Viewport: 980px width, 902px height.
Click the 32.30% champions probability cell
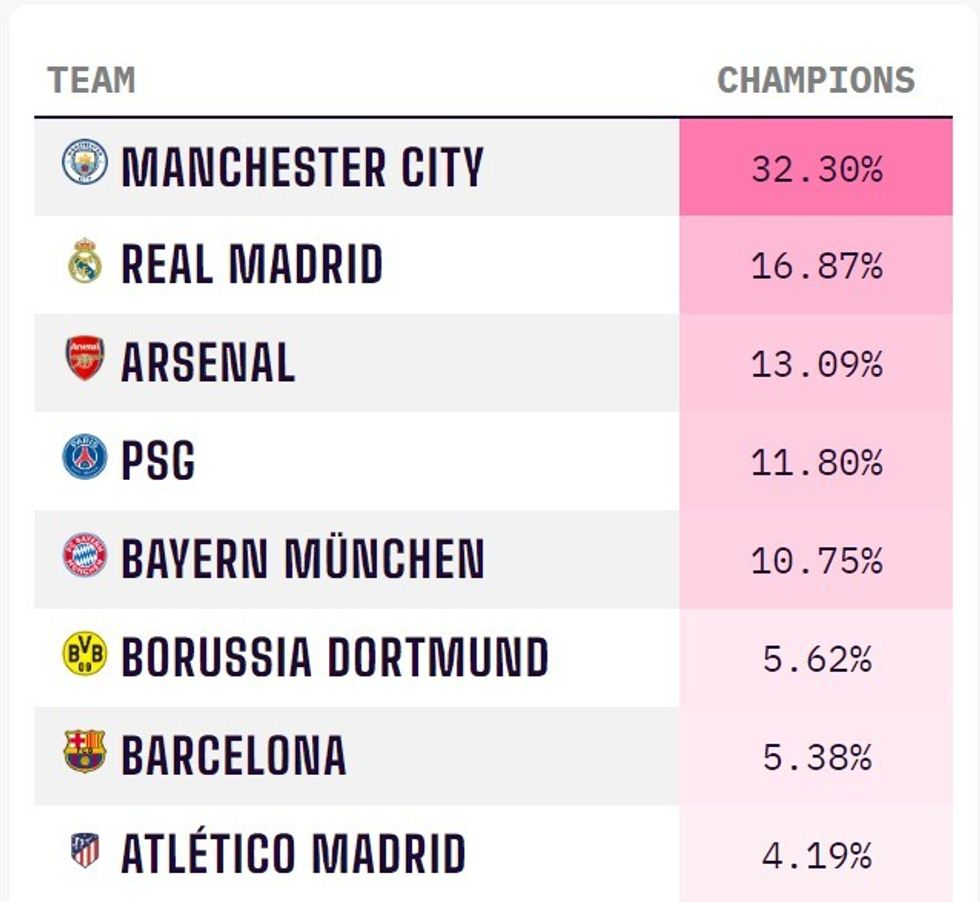click(816, 168)
